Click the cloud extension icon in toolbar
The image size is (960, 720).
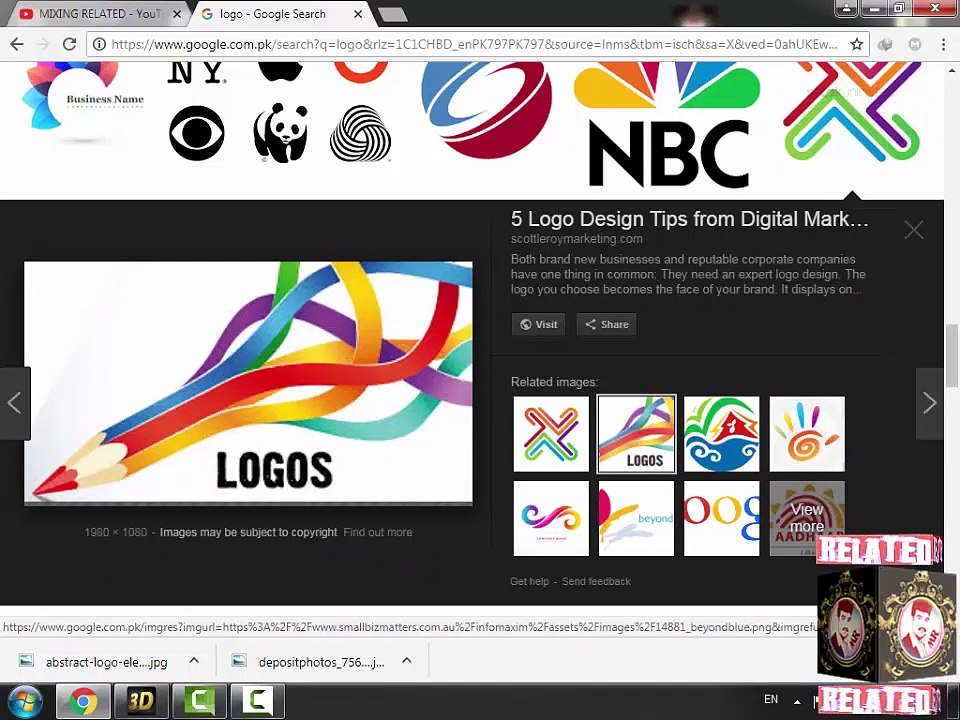pyautogui.click(x=885, y=44)
